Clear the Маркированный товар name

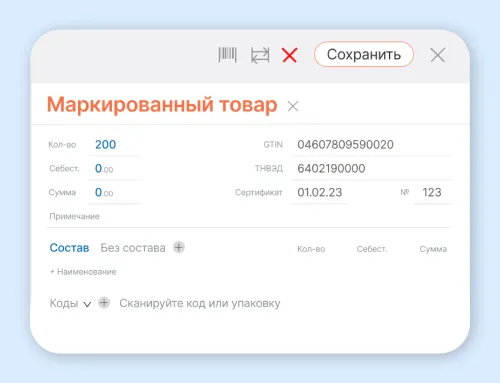[293, 106]
